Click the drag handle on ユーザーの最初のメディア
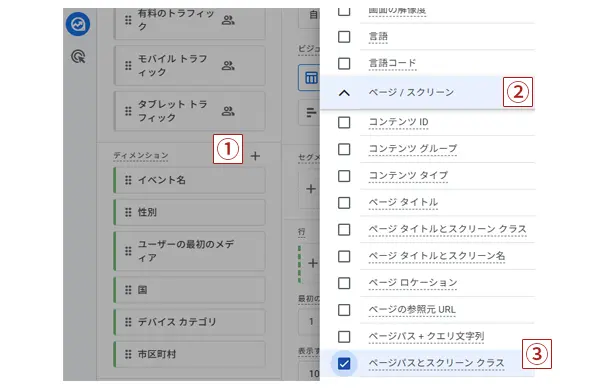The image size is (600, 388). click(128, 251)
